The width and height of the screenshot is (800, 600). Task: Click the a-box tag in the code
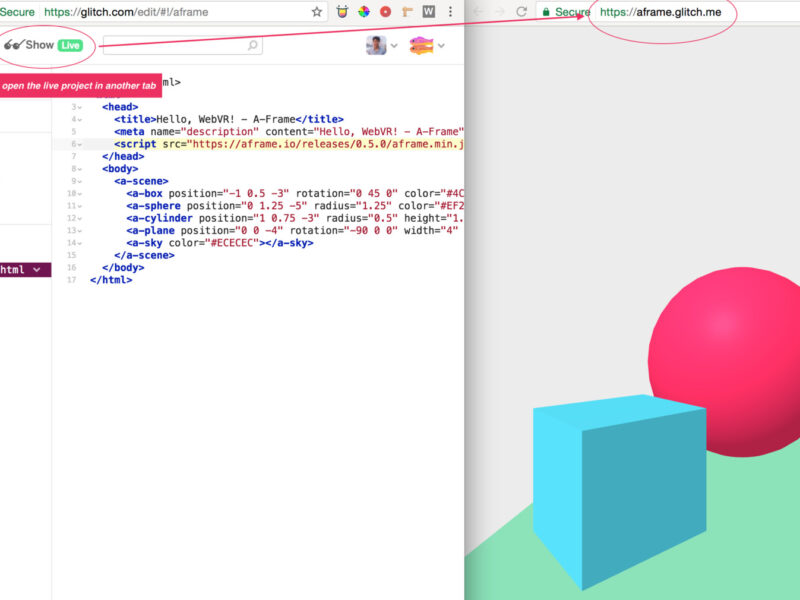pos(144,193)
